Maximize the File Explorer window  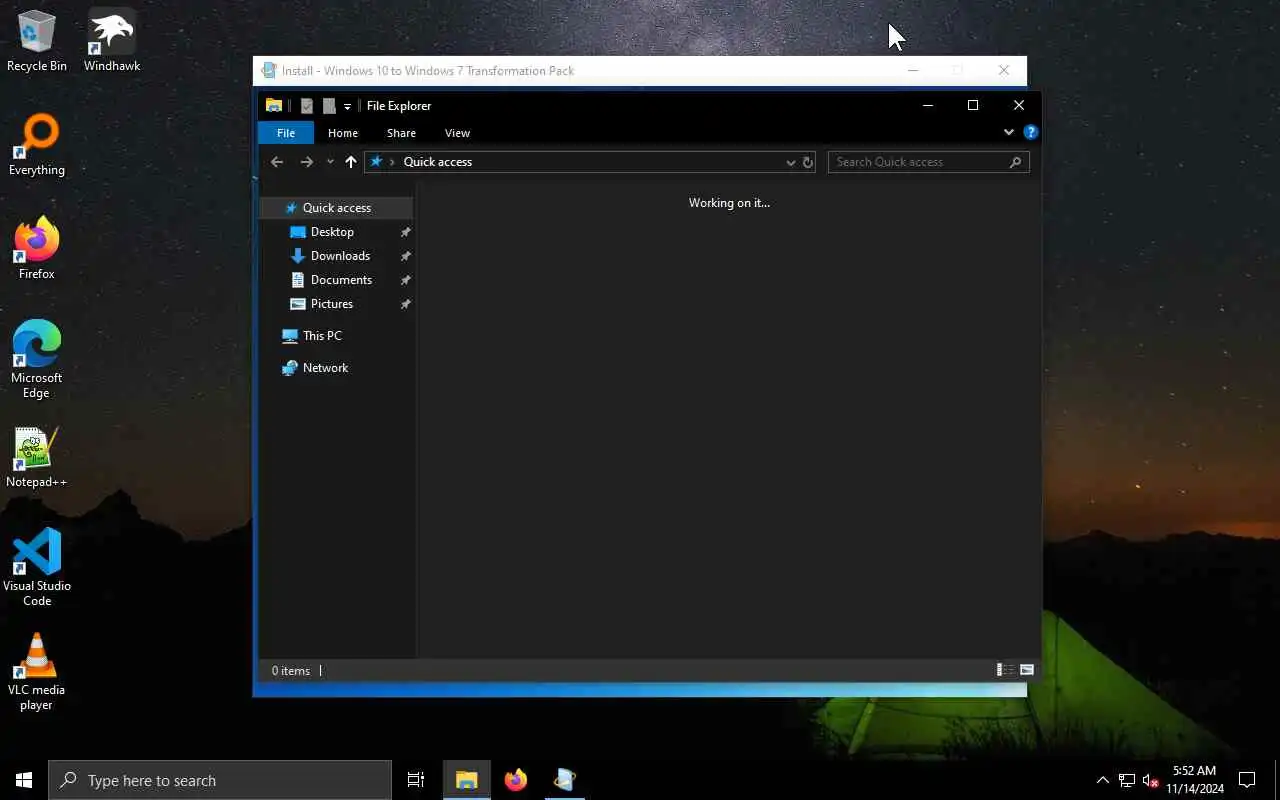pyautogui.click(x=973, y=105)
